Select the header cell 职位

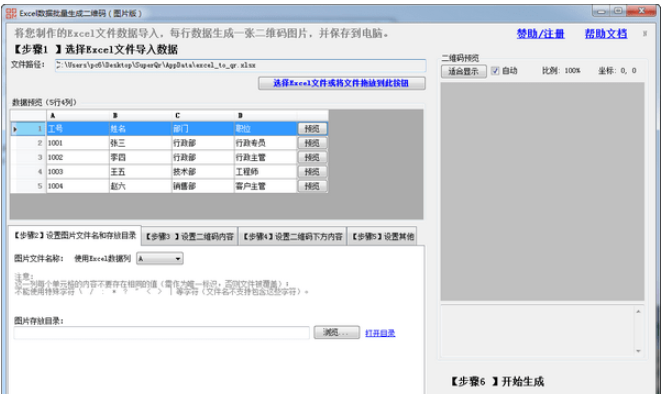pyautogui.click(x=265, y=128)
